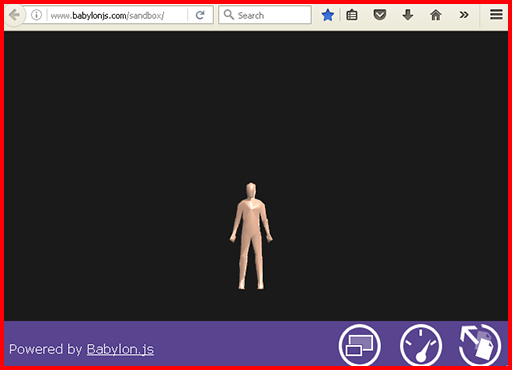Expand the hidden toolbar items chevron
The image size is (512, 370).
pyautogui.click(x=464, y=15)
